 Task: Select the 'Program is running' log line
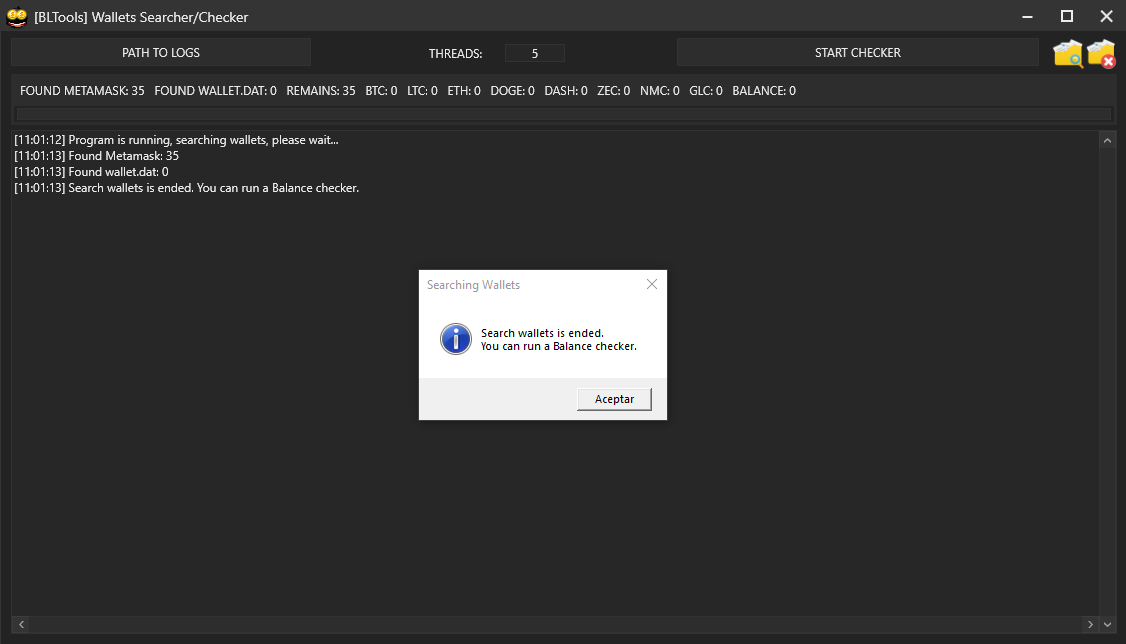[176, 140]
